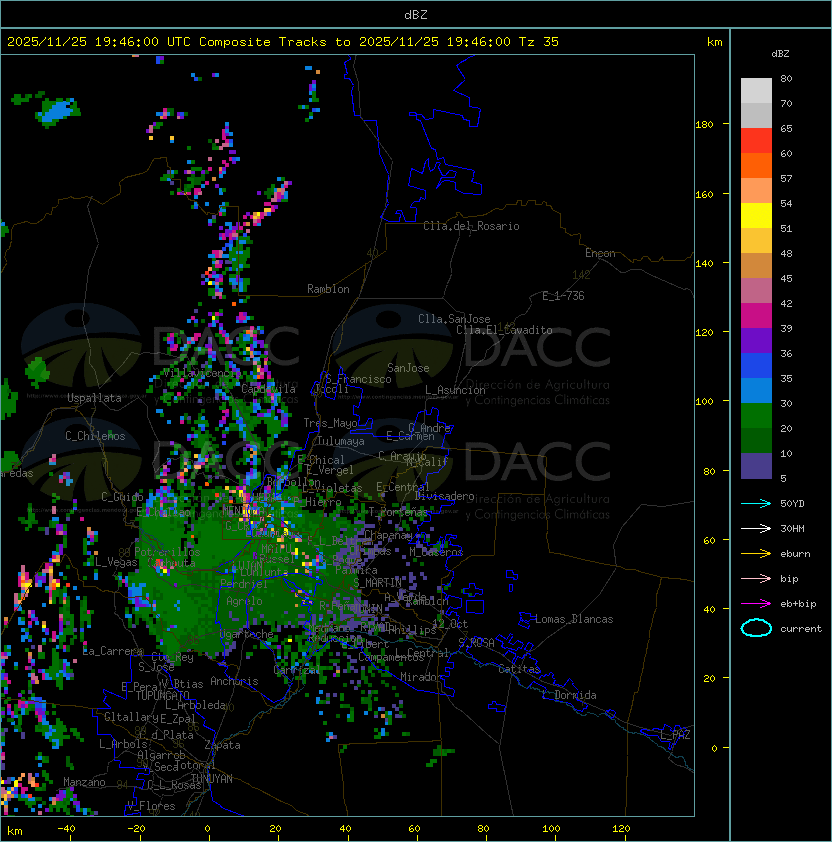
Task: Click the 'Villavicencio' map label
Action: [202, 373]
